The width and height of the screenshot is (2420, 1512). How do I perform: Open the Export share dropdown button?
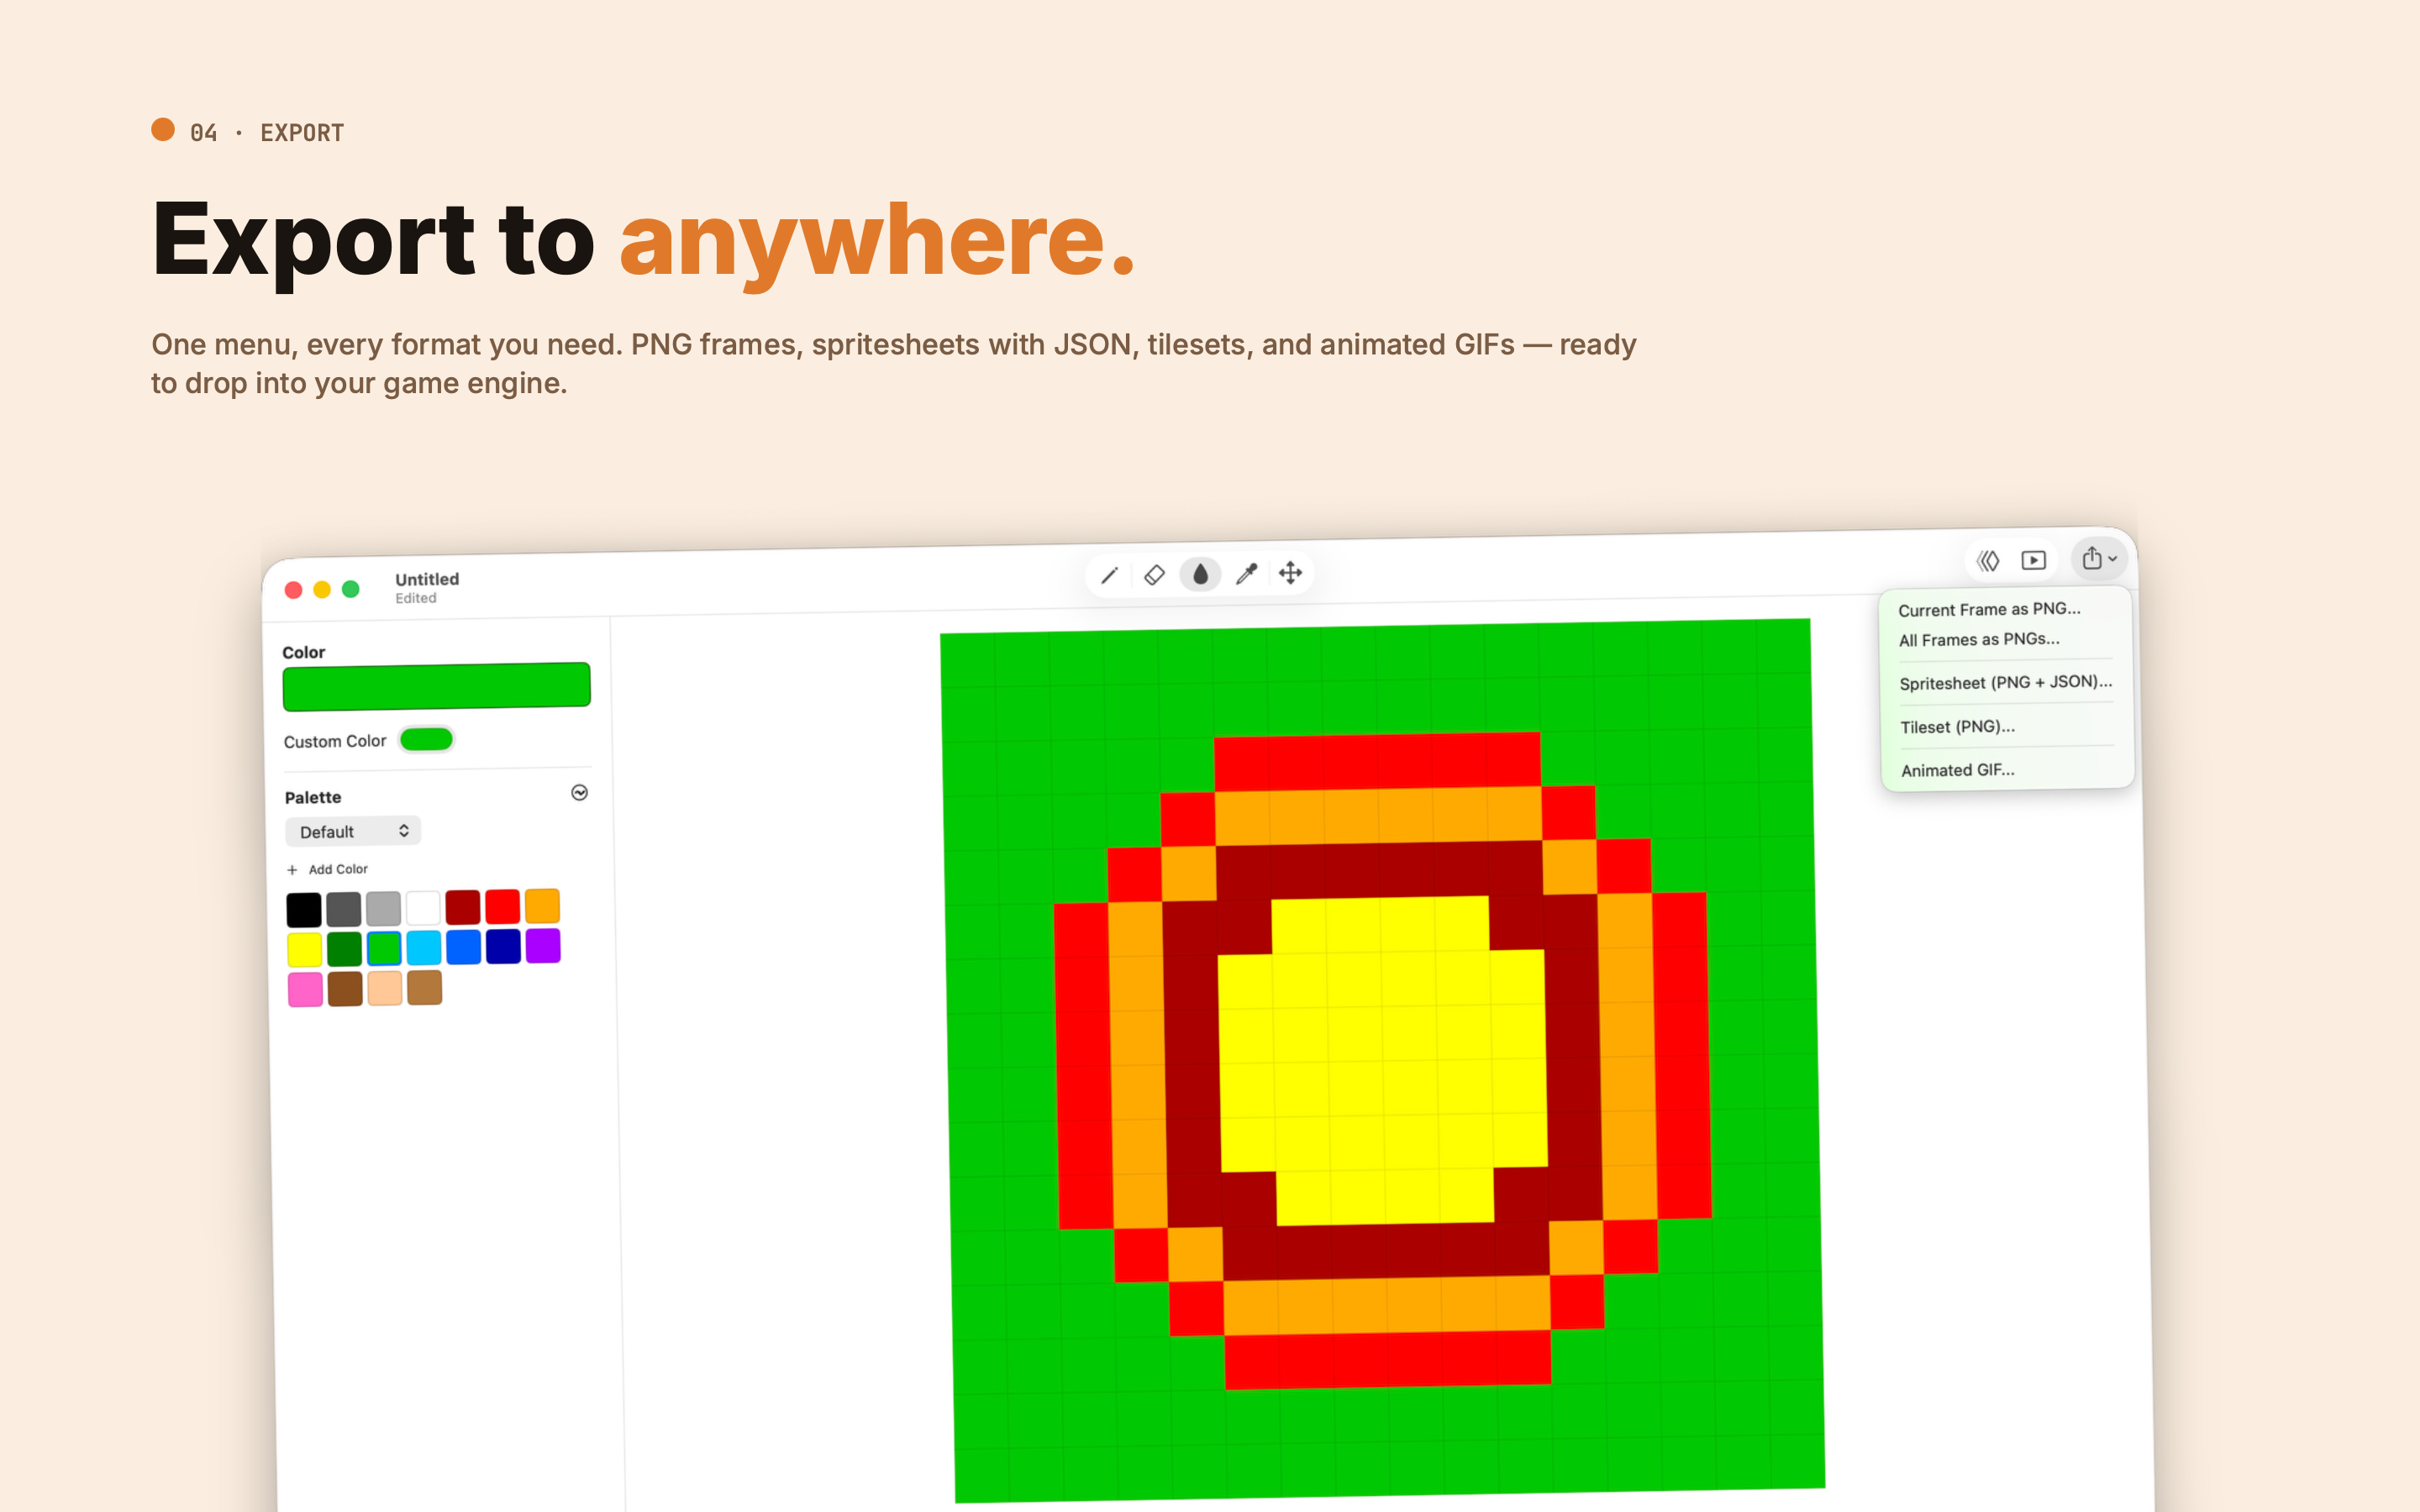click(2099, 559)
